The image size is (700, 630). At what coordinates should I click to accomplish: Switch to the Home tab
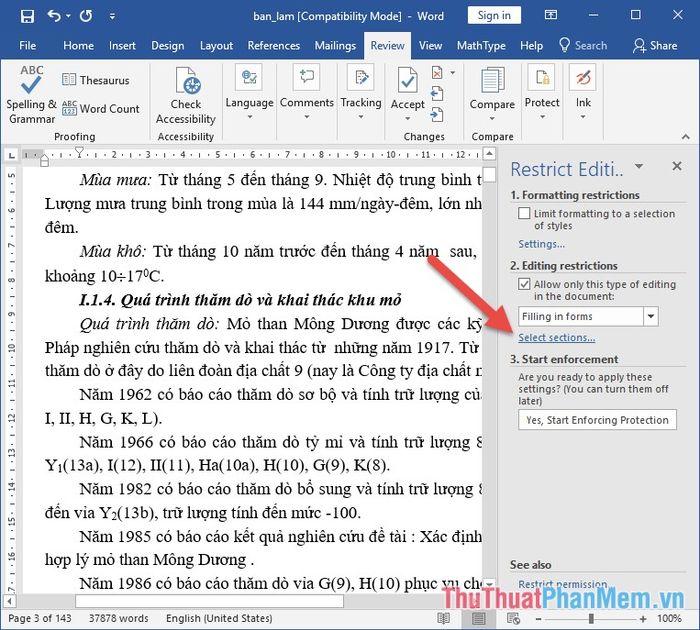[79, 46]
